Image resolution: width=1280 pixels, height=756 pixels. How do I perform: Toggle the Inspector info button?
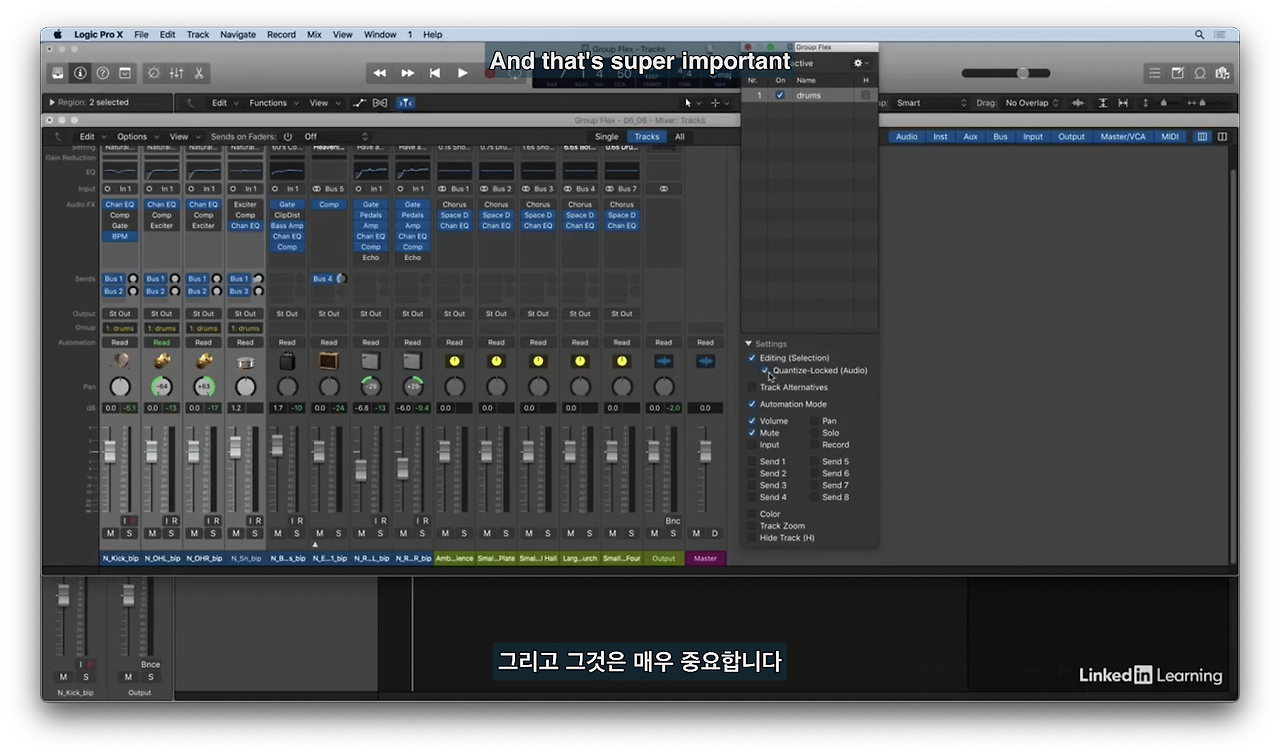point(80,73)
